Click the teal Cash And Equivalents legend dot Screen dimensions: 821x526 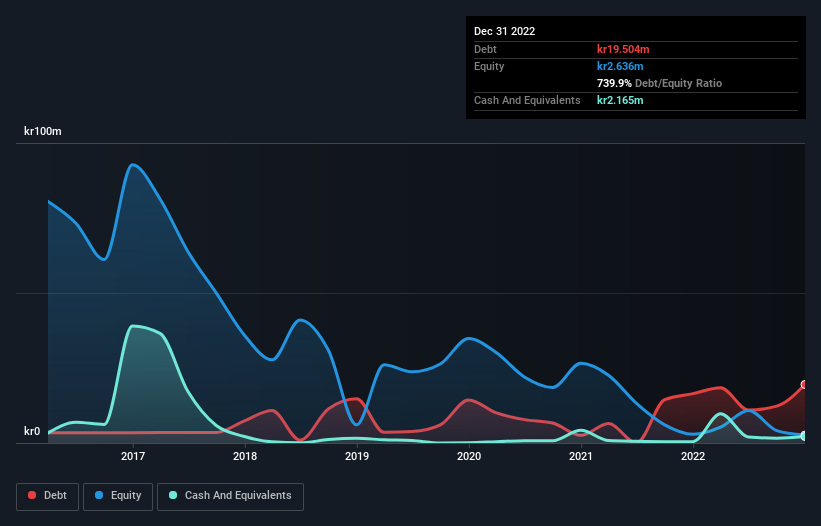[173, 495]
